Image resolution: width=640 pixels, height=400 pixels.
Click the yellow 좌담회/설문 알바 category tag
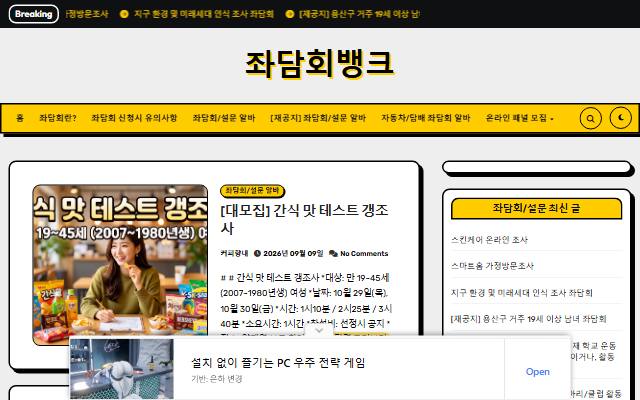tap(252, 191)
